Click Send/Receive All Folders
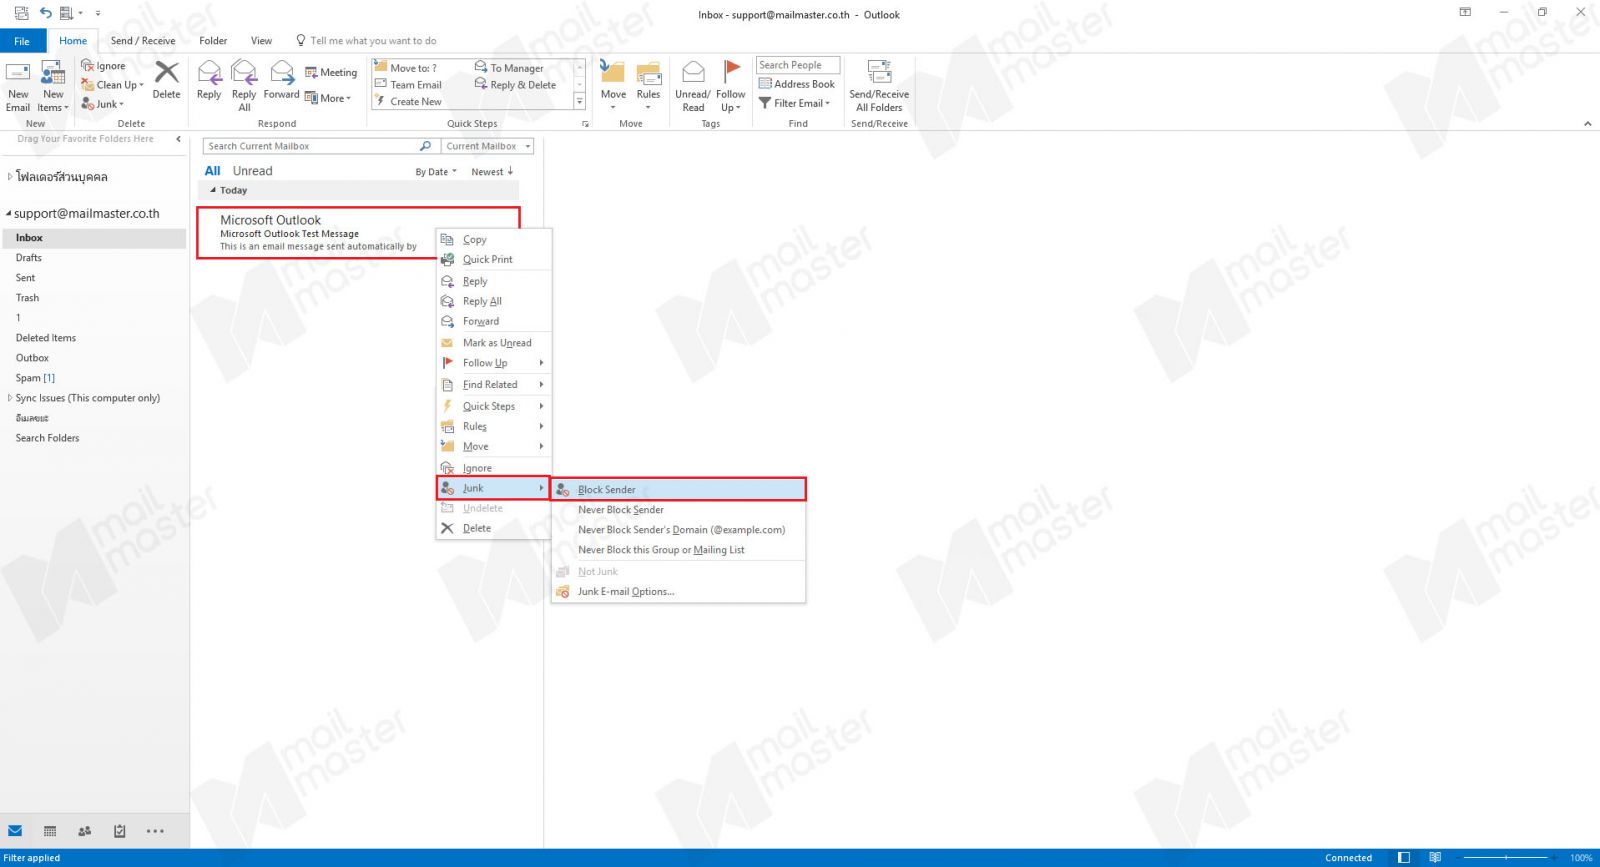 click(x=879, y=86)
